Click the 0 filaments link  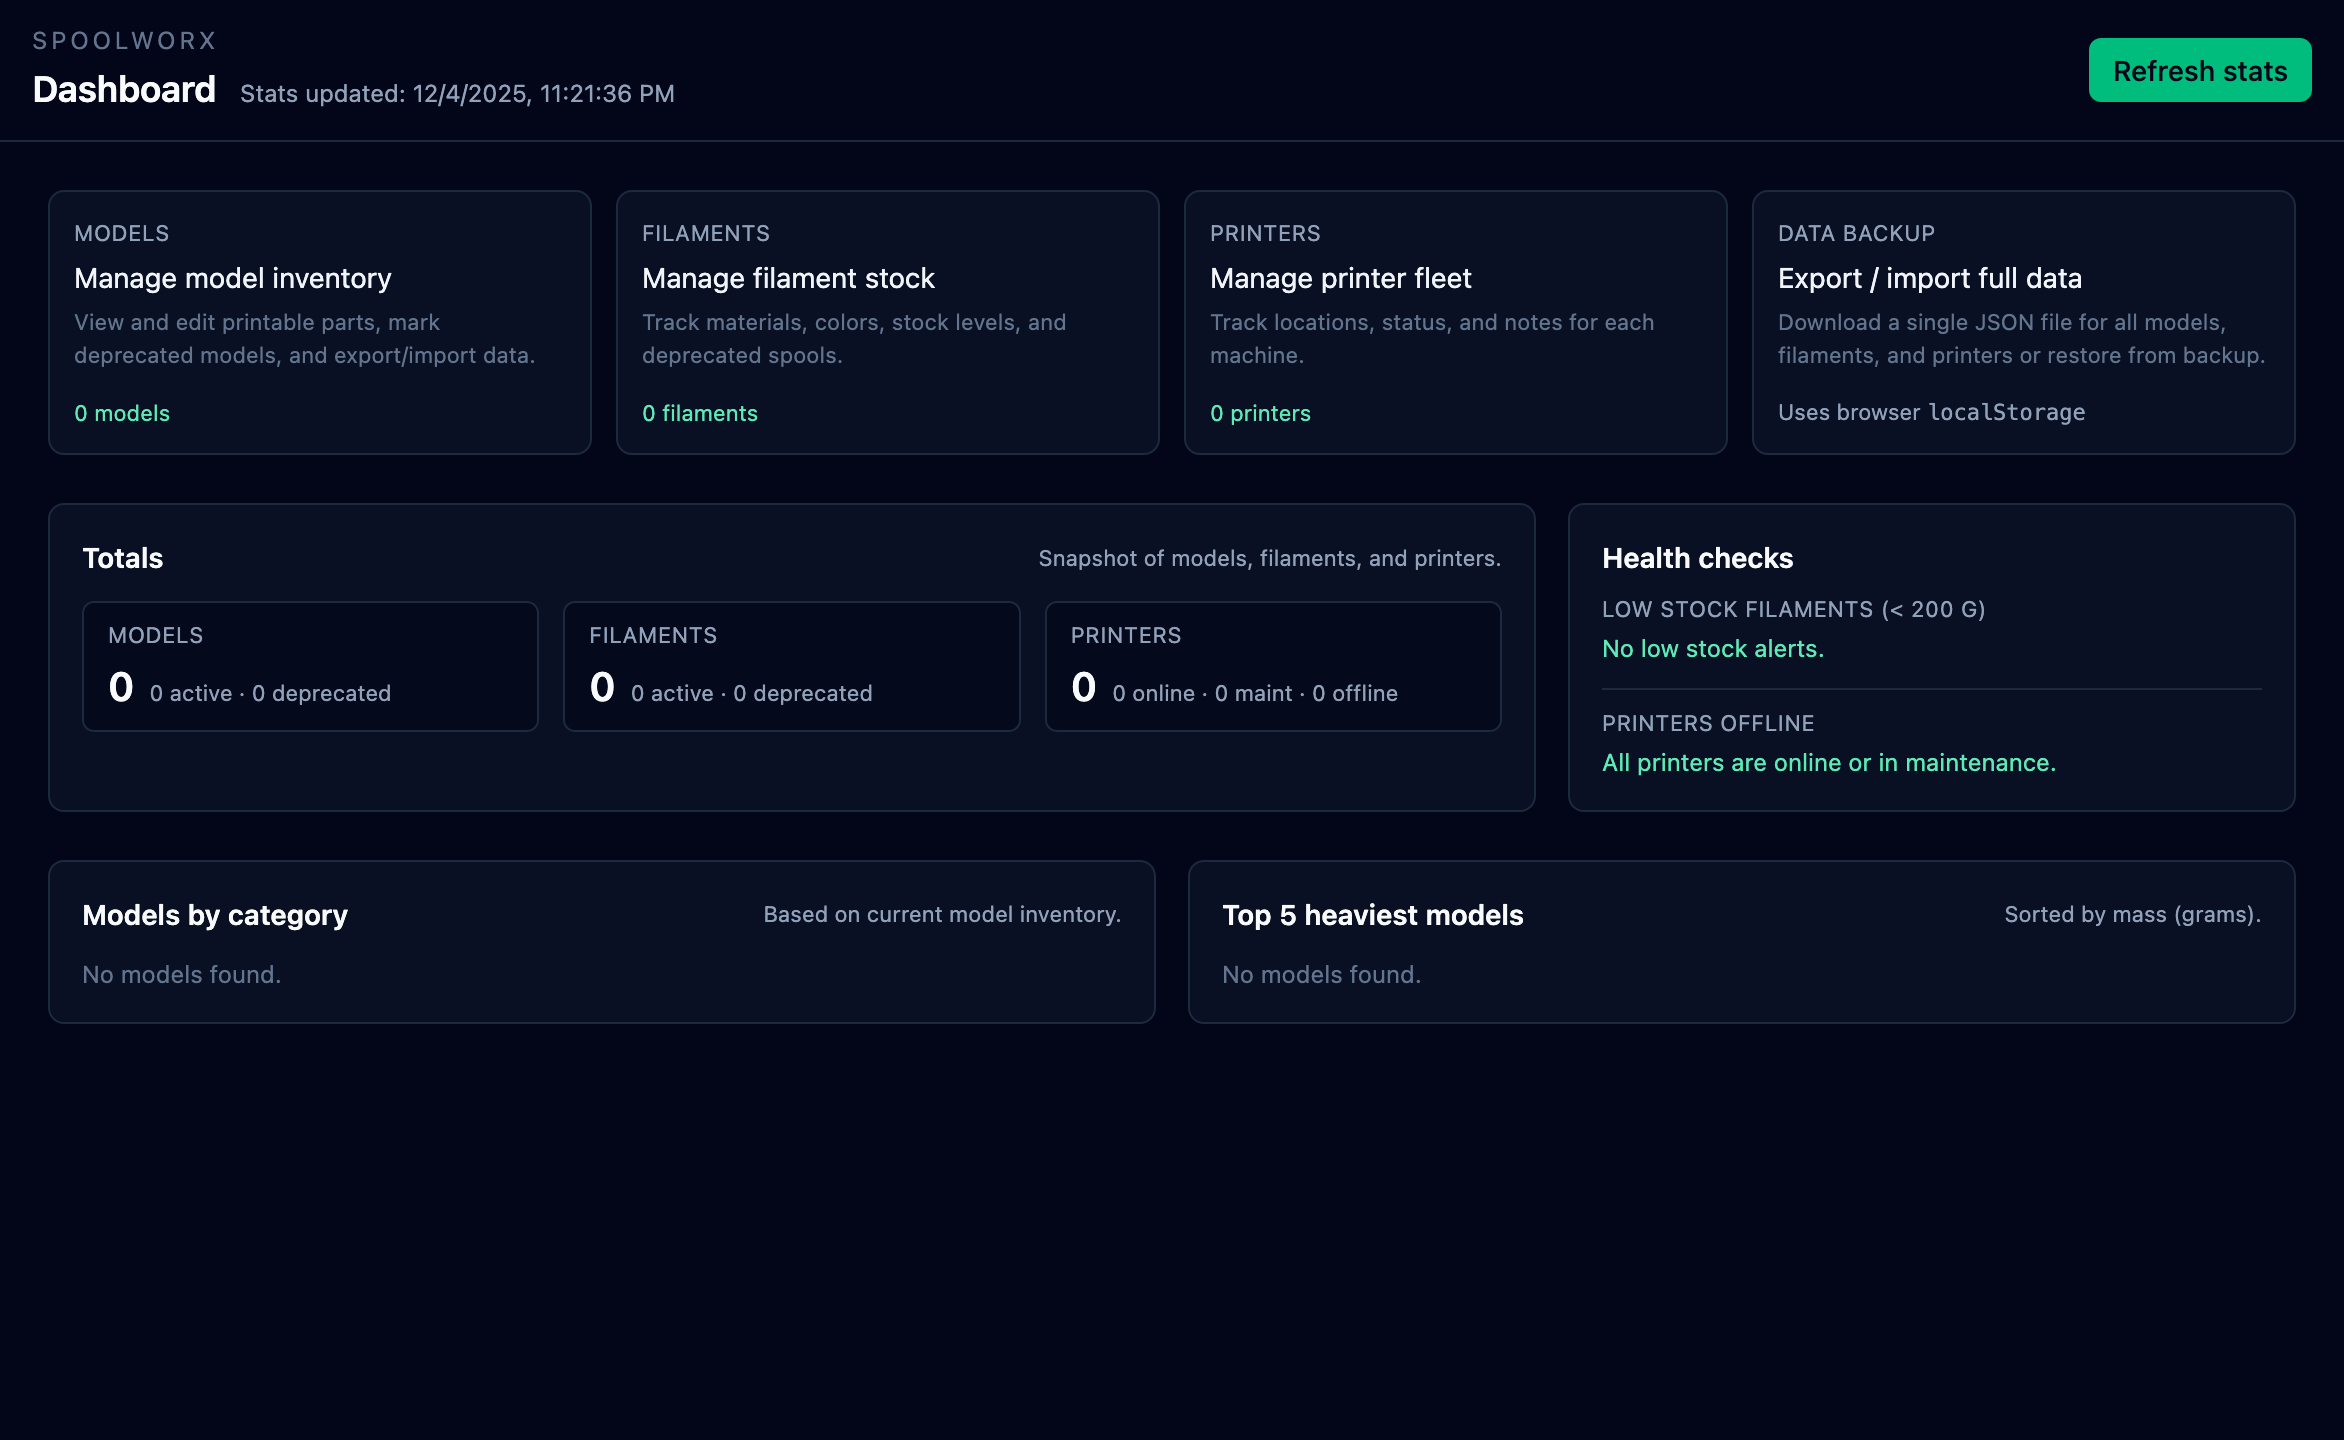[700, 413]
